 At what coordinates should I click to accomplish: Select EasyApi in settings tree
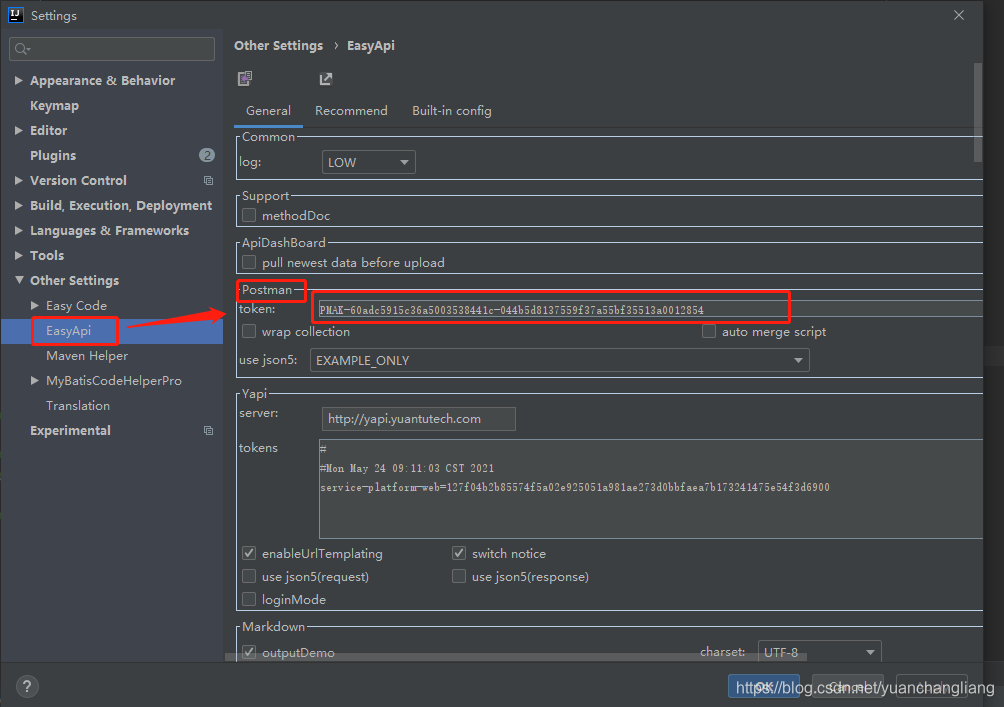point(69,330)
